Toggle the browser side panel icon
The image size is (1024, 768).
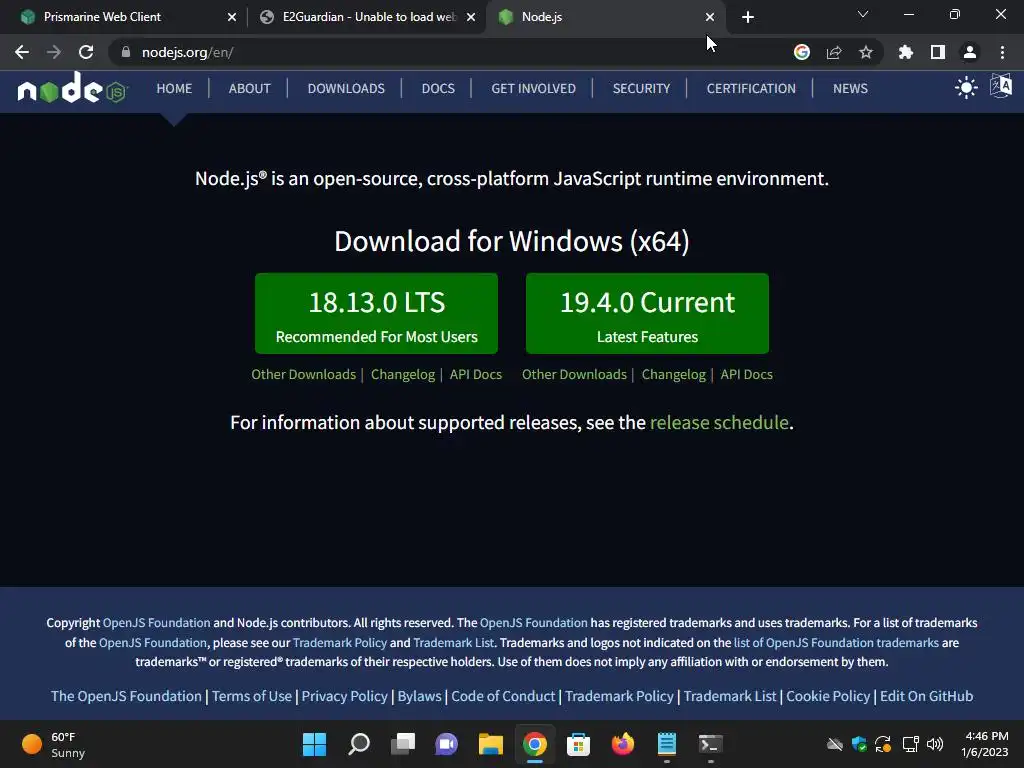[938, 52]
